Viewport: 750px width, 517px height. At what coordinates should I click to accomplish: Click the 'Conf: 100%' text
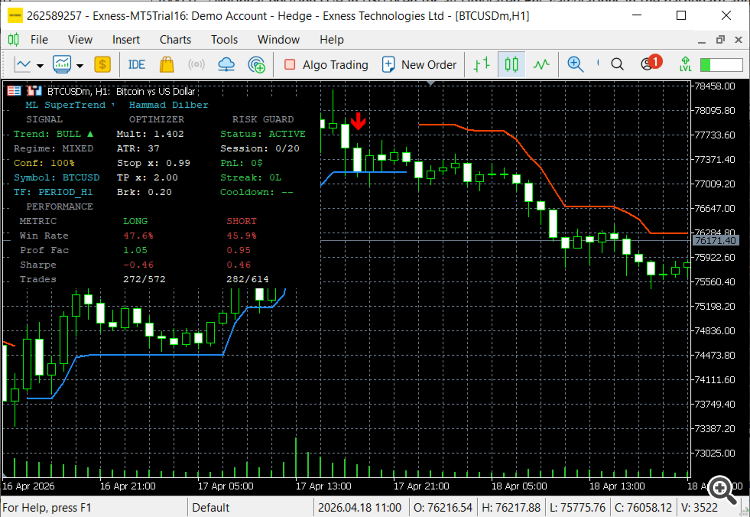pyautogui.click(x=44, y=163)
